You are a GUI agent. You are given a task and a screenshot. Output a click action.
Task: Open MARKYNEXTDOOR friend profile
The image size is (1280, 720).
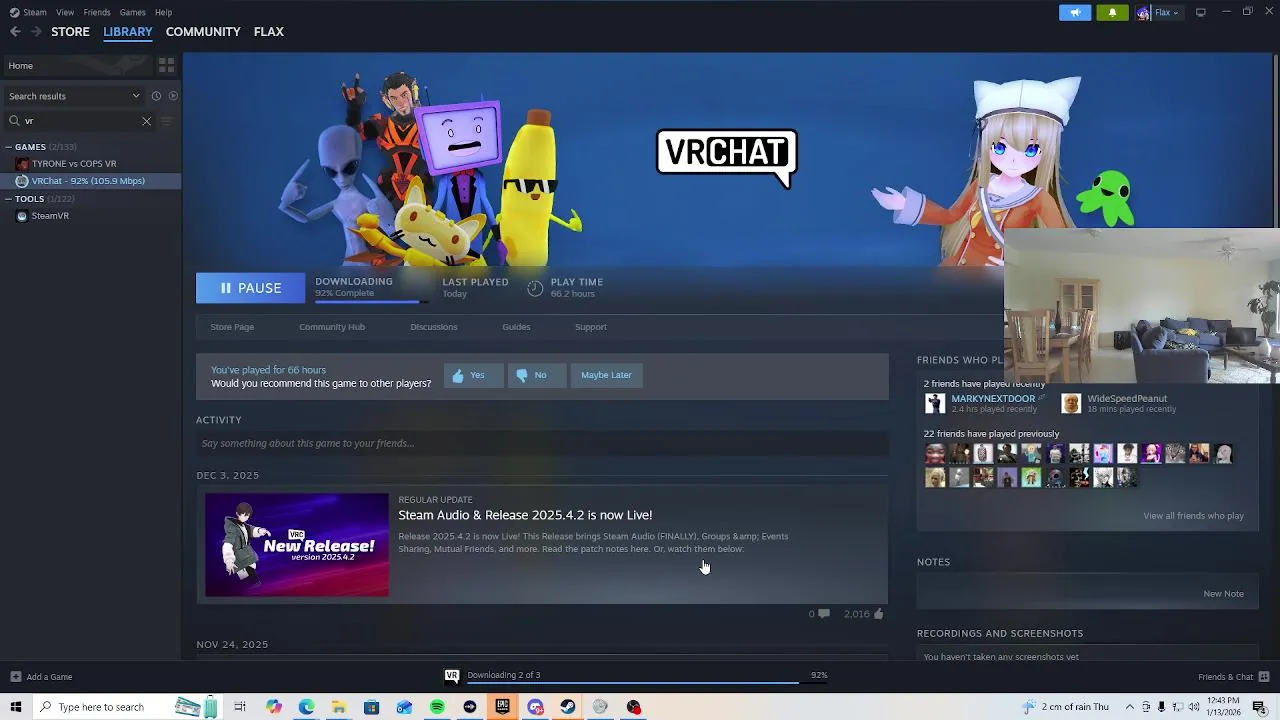click(993, 399)
